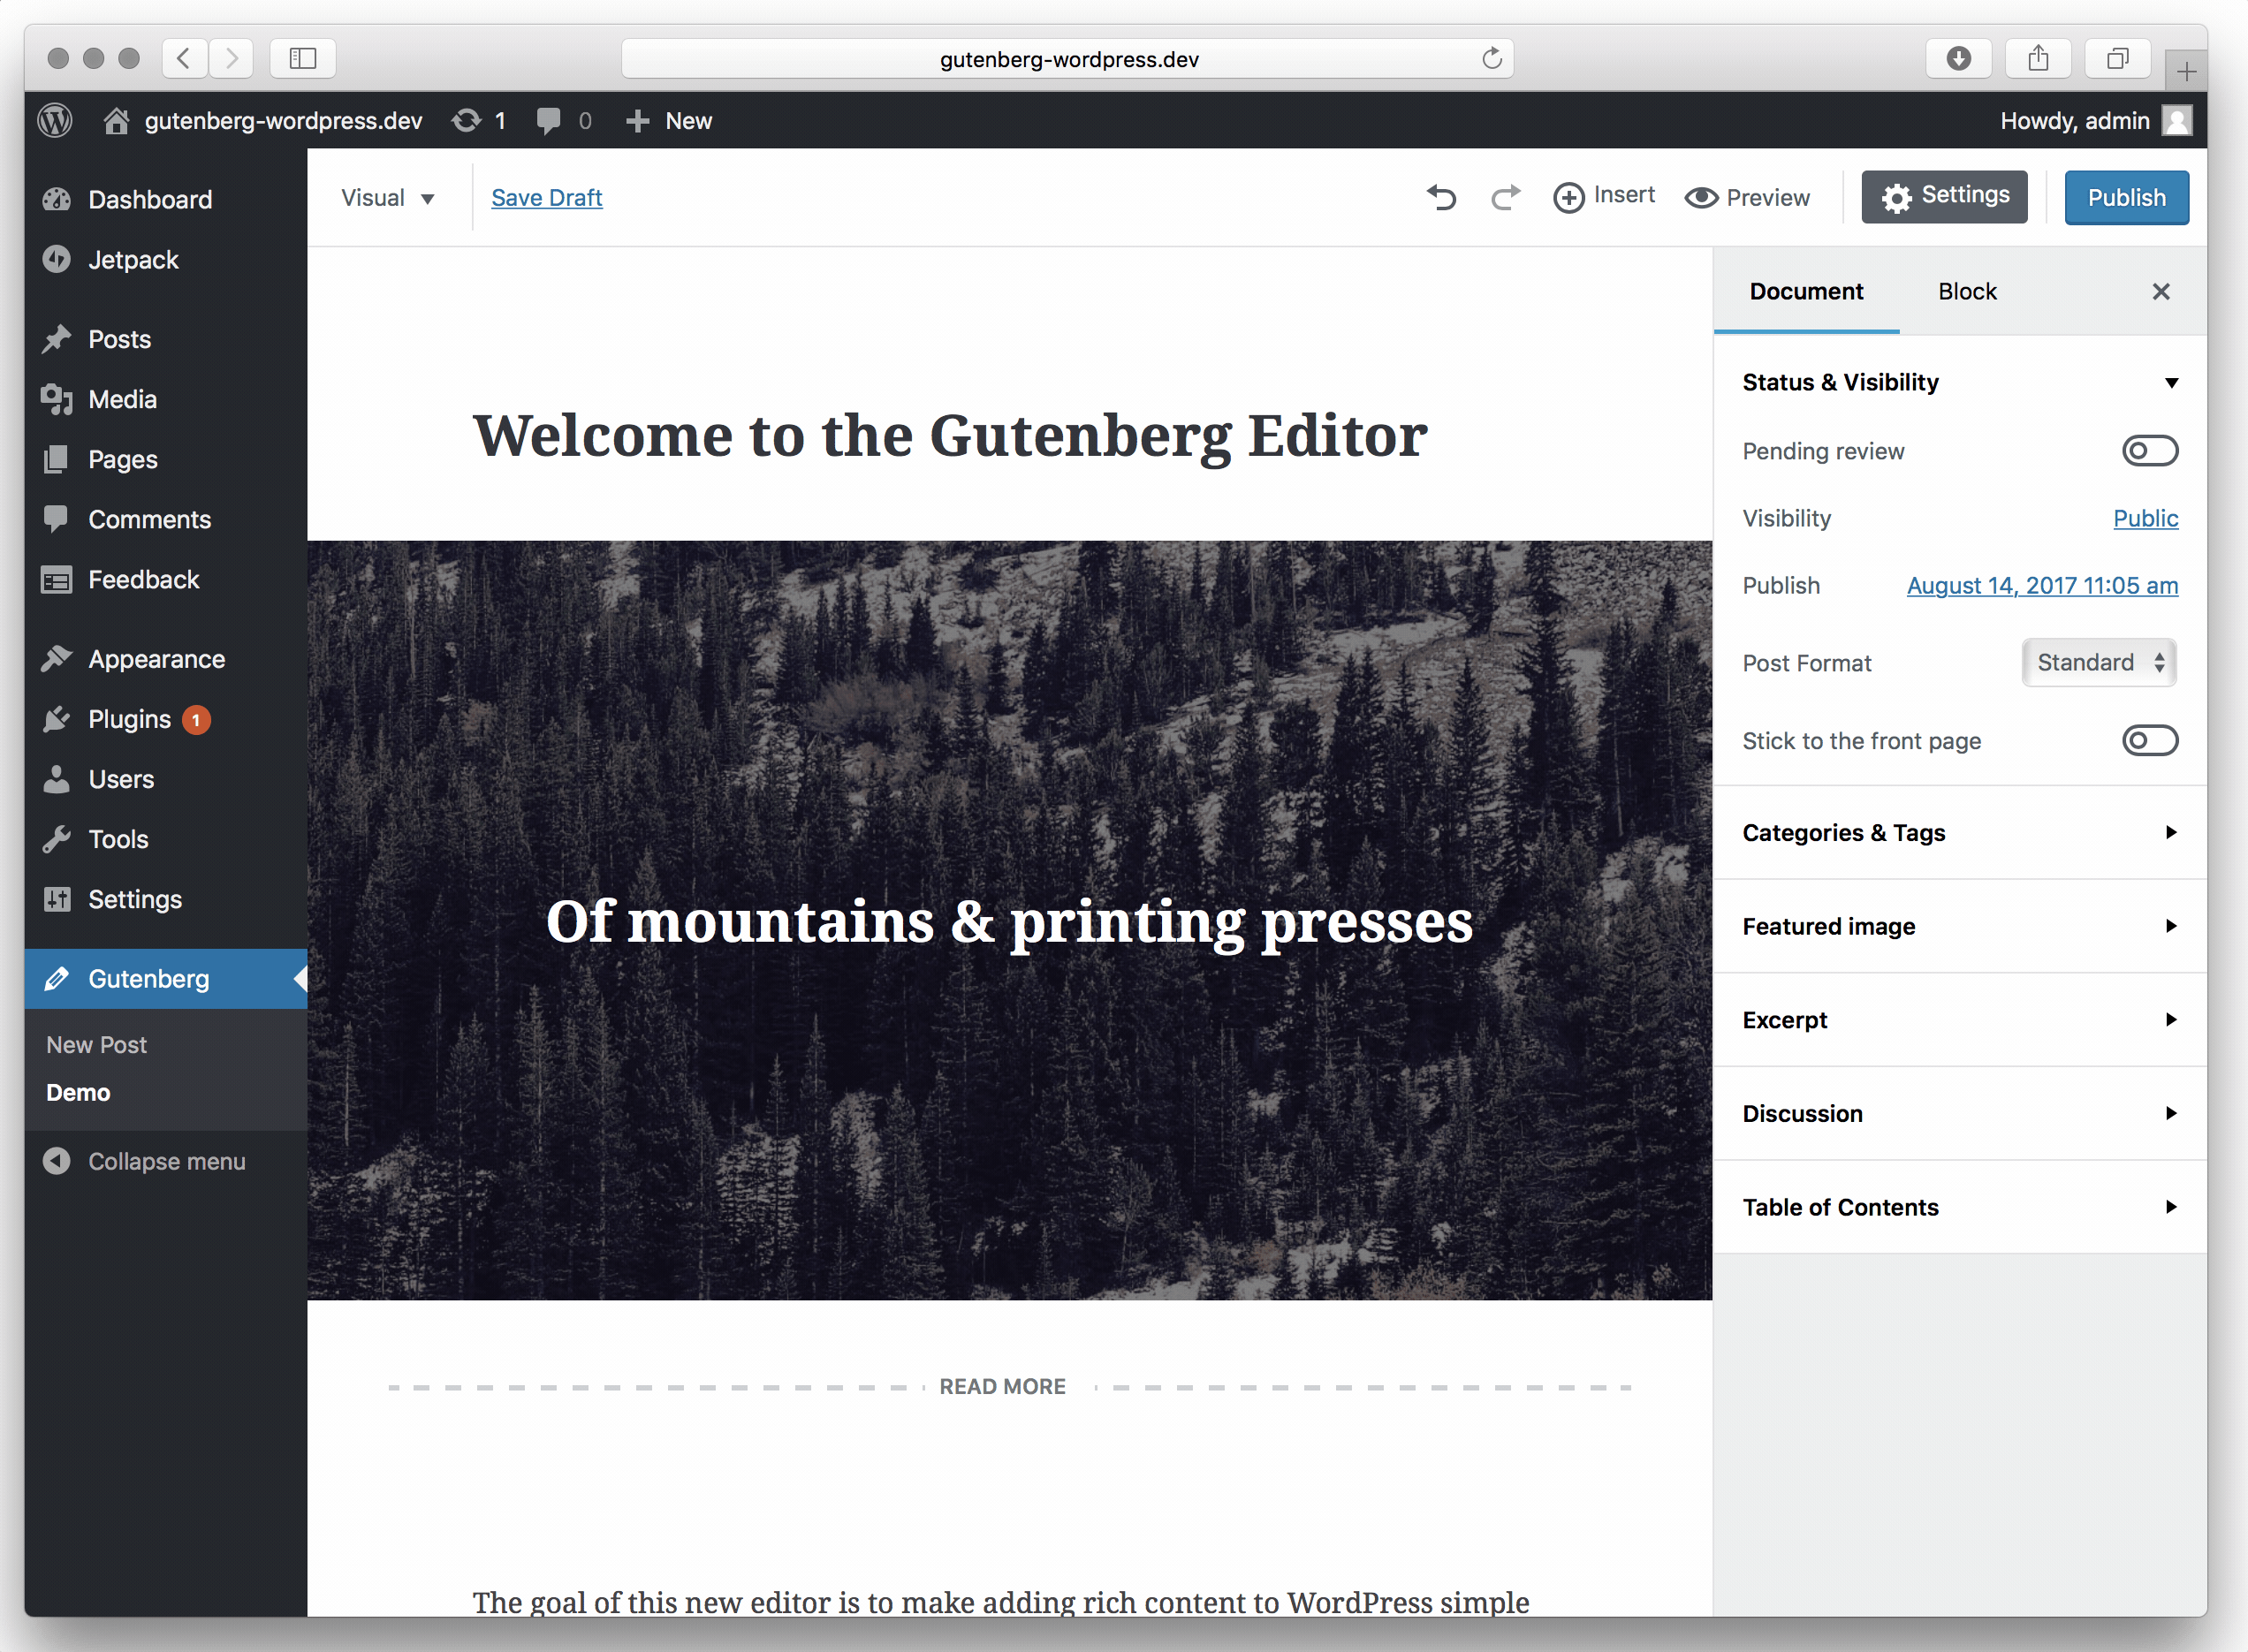The width and height of the screenshot is (2248, 1652).
Task: Save the post as a draft
Action: coord(546,197)
